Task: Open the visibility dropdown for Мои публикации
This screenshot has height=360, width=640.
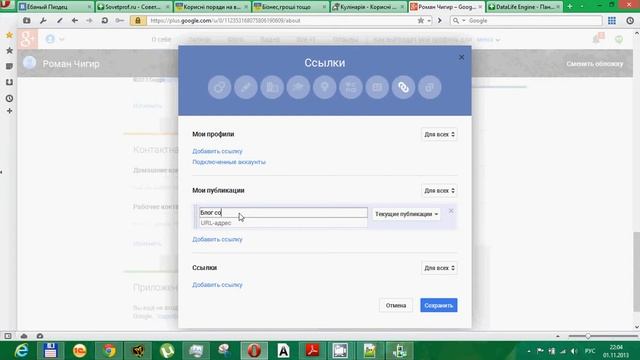Action: (439, 191)
